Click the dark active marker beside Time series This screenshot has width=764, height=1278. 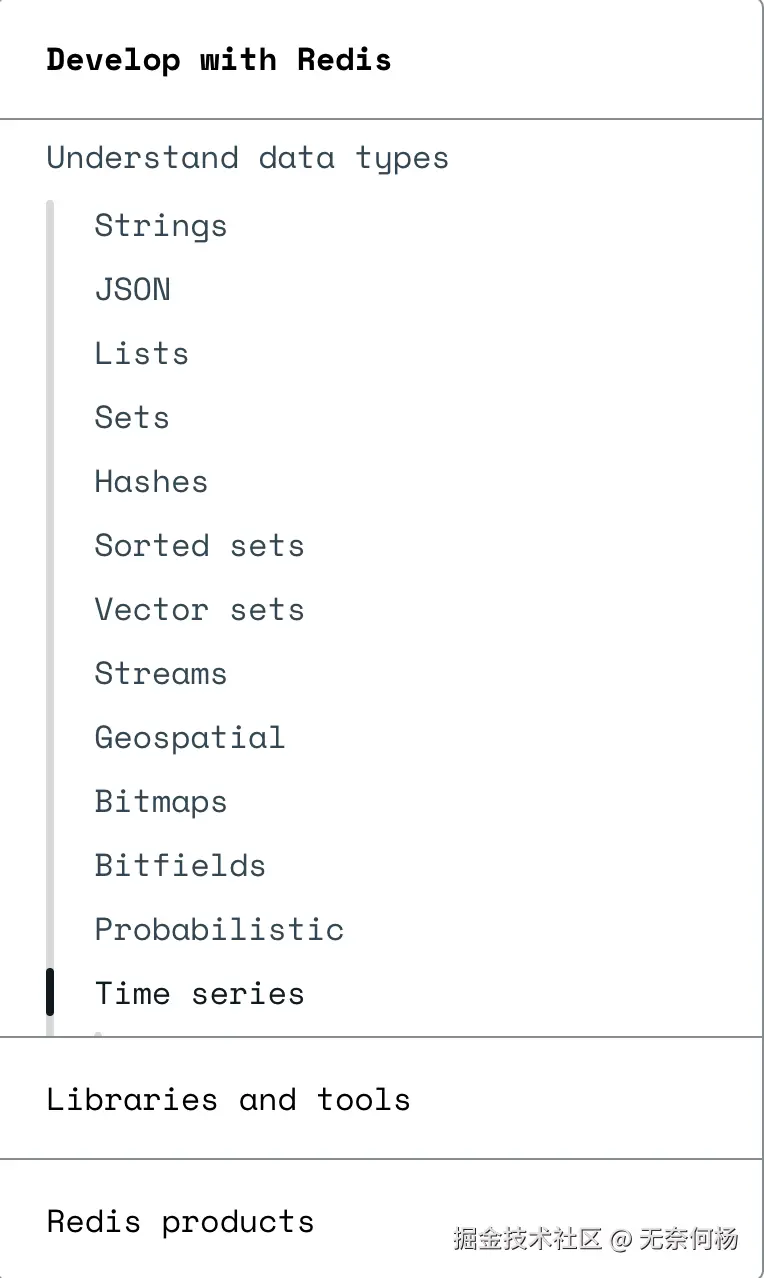[x=50, y=992]
